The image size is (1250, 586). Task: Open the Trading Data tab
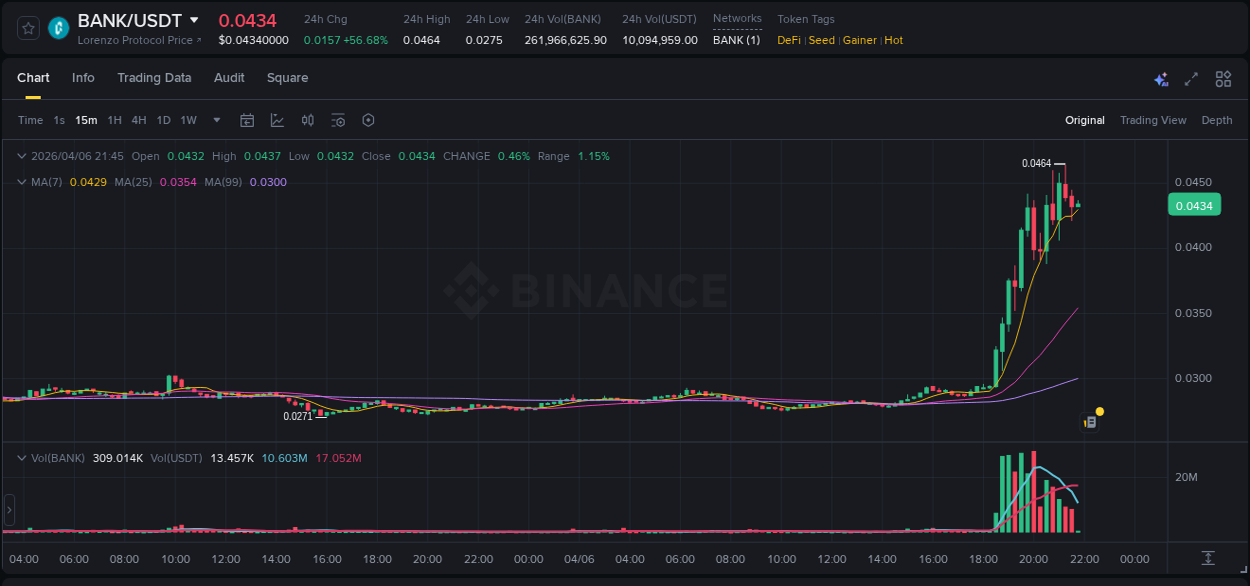click(x=154, y=78)
